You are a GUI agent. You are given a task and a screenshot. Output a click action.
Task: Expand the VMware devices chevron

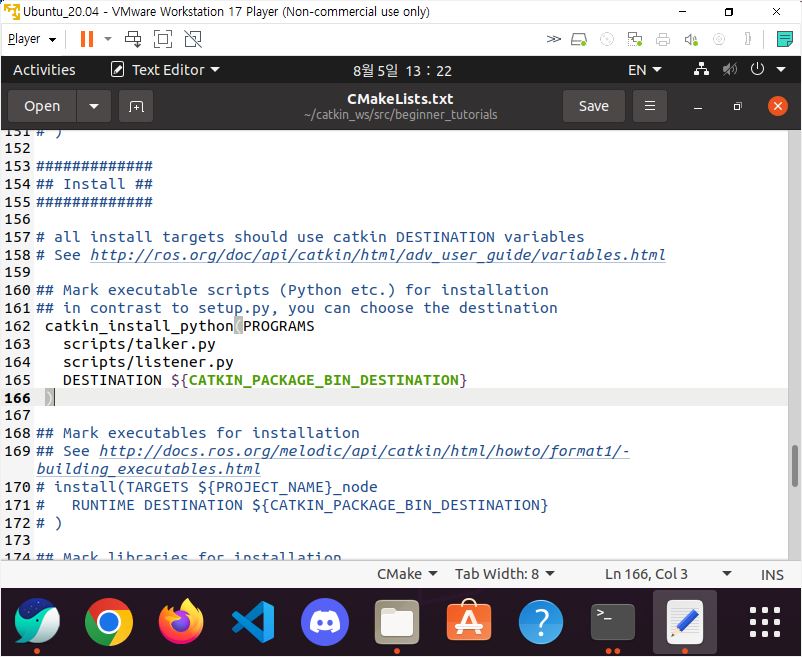[553, 39]
